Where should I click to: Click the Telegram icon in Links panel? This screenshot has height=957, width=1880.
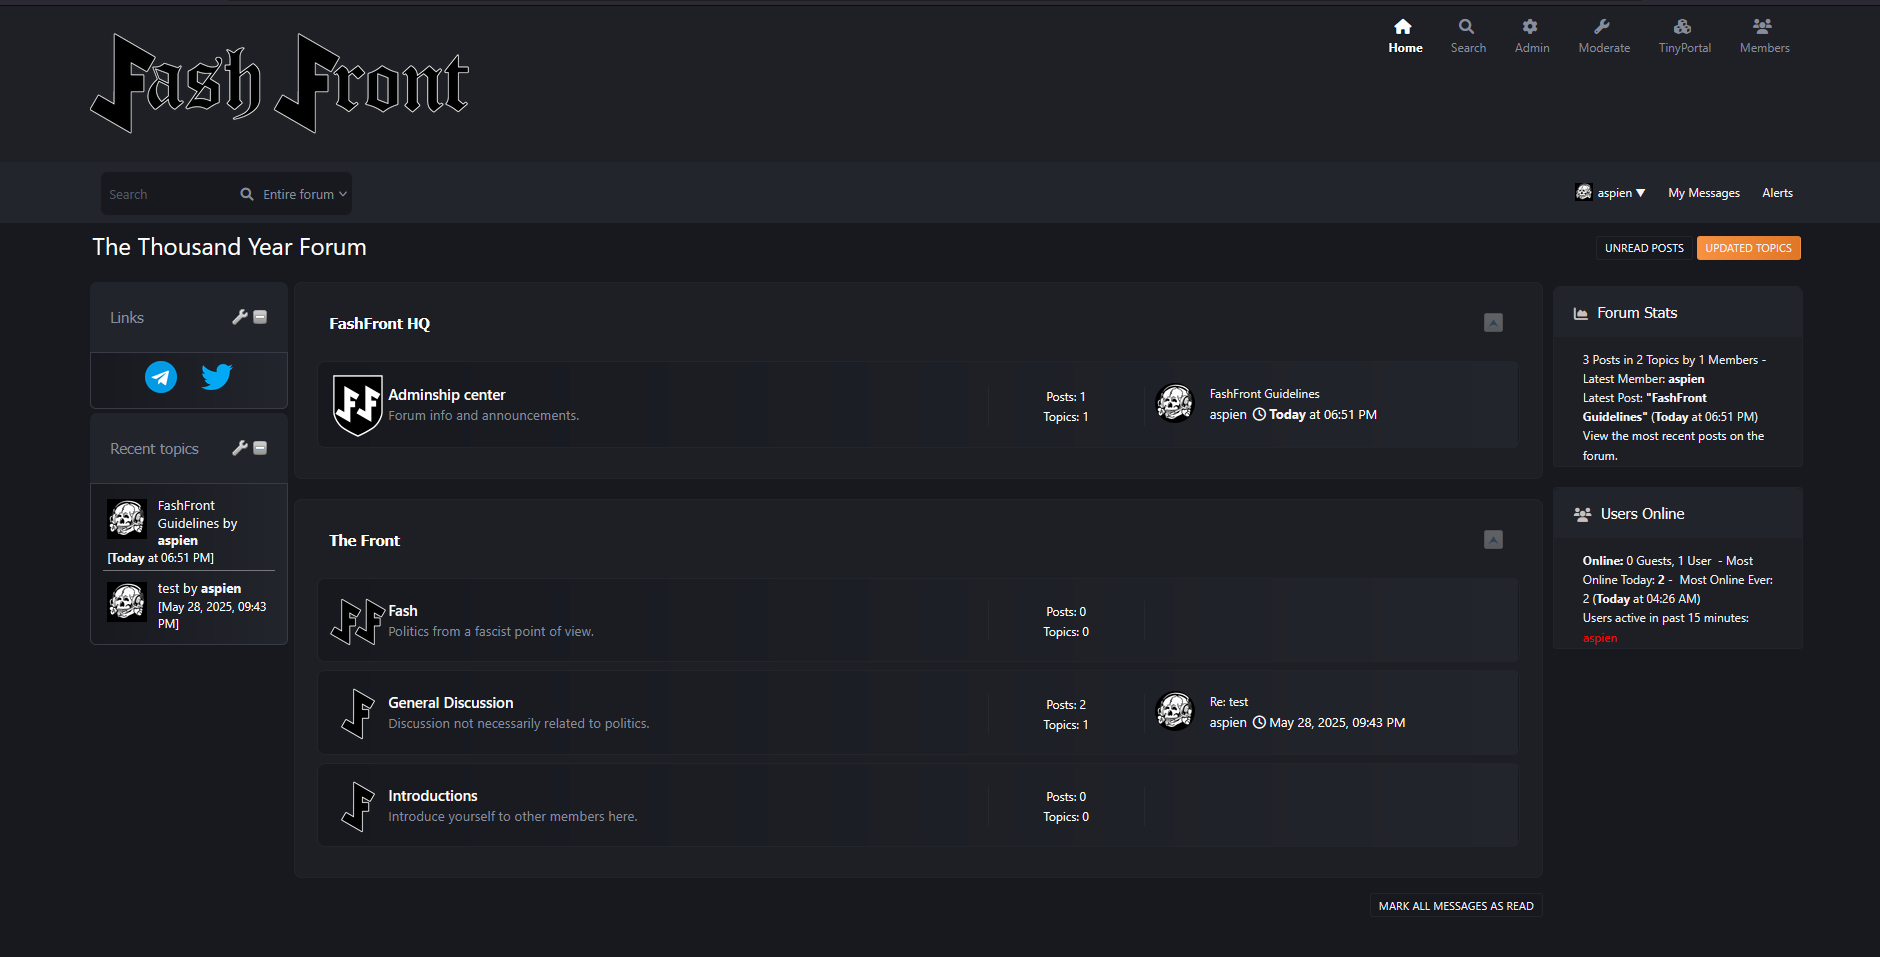click(x=161, y=377)
